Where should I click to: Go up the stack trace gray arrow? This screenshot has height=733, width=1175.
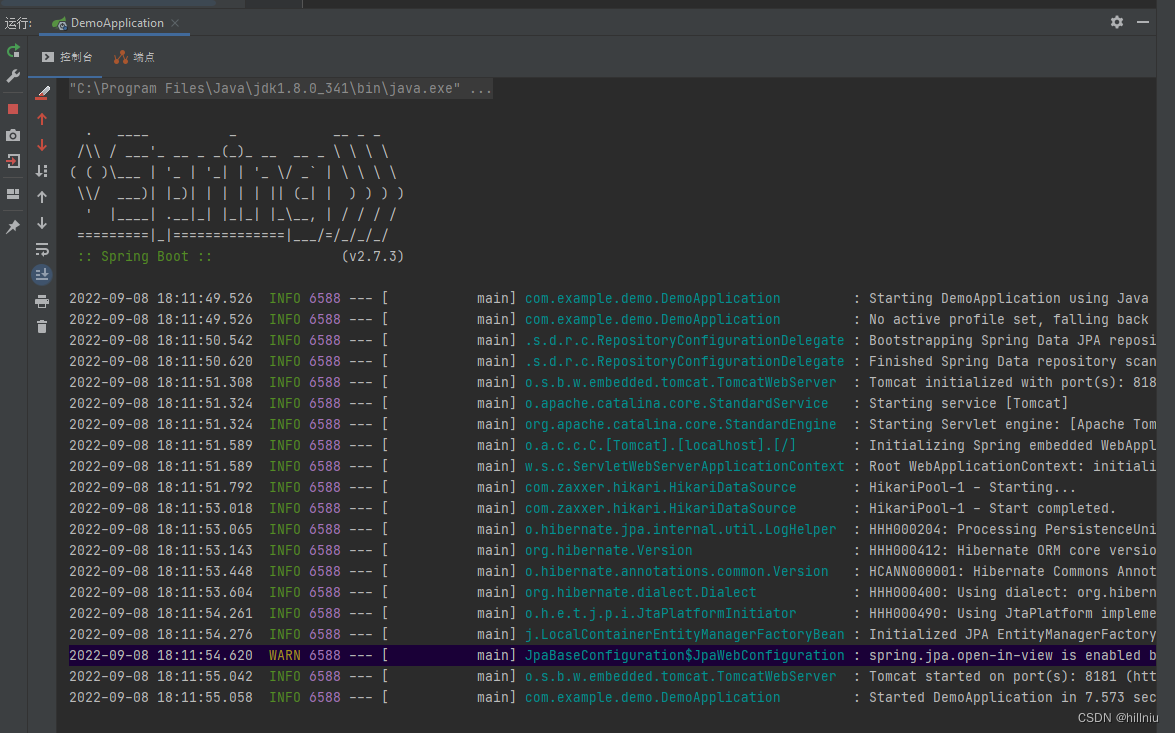[x=42, y=197]
